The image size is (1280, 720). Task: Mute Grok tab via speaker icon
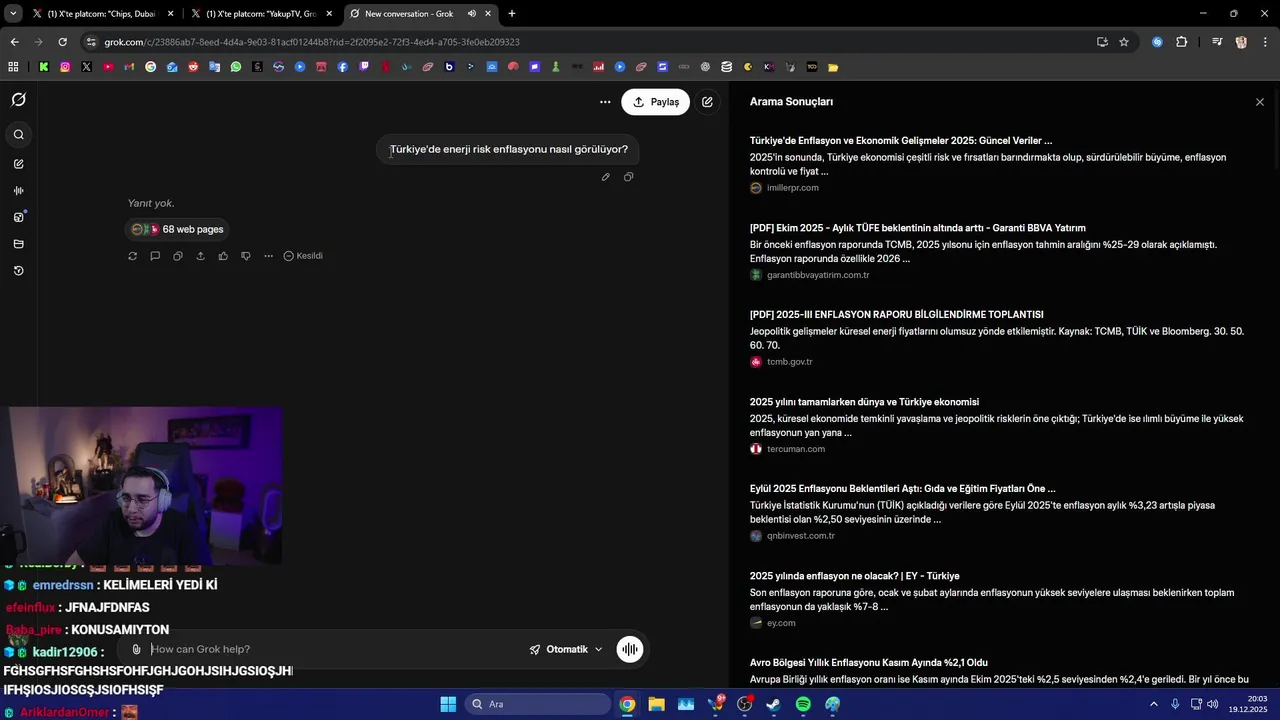471,14
